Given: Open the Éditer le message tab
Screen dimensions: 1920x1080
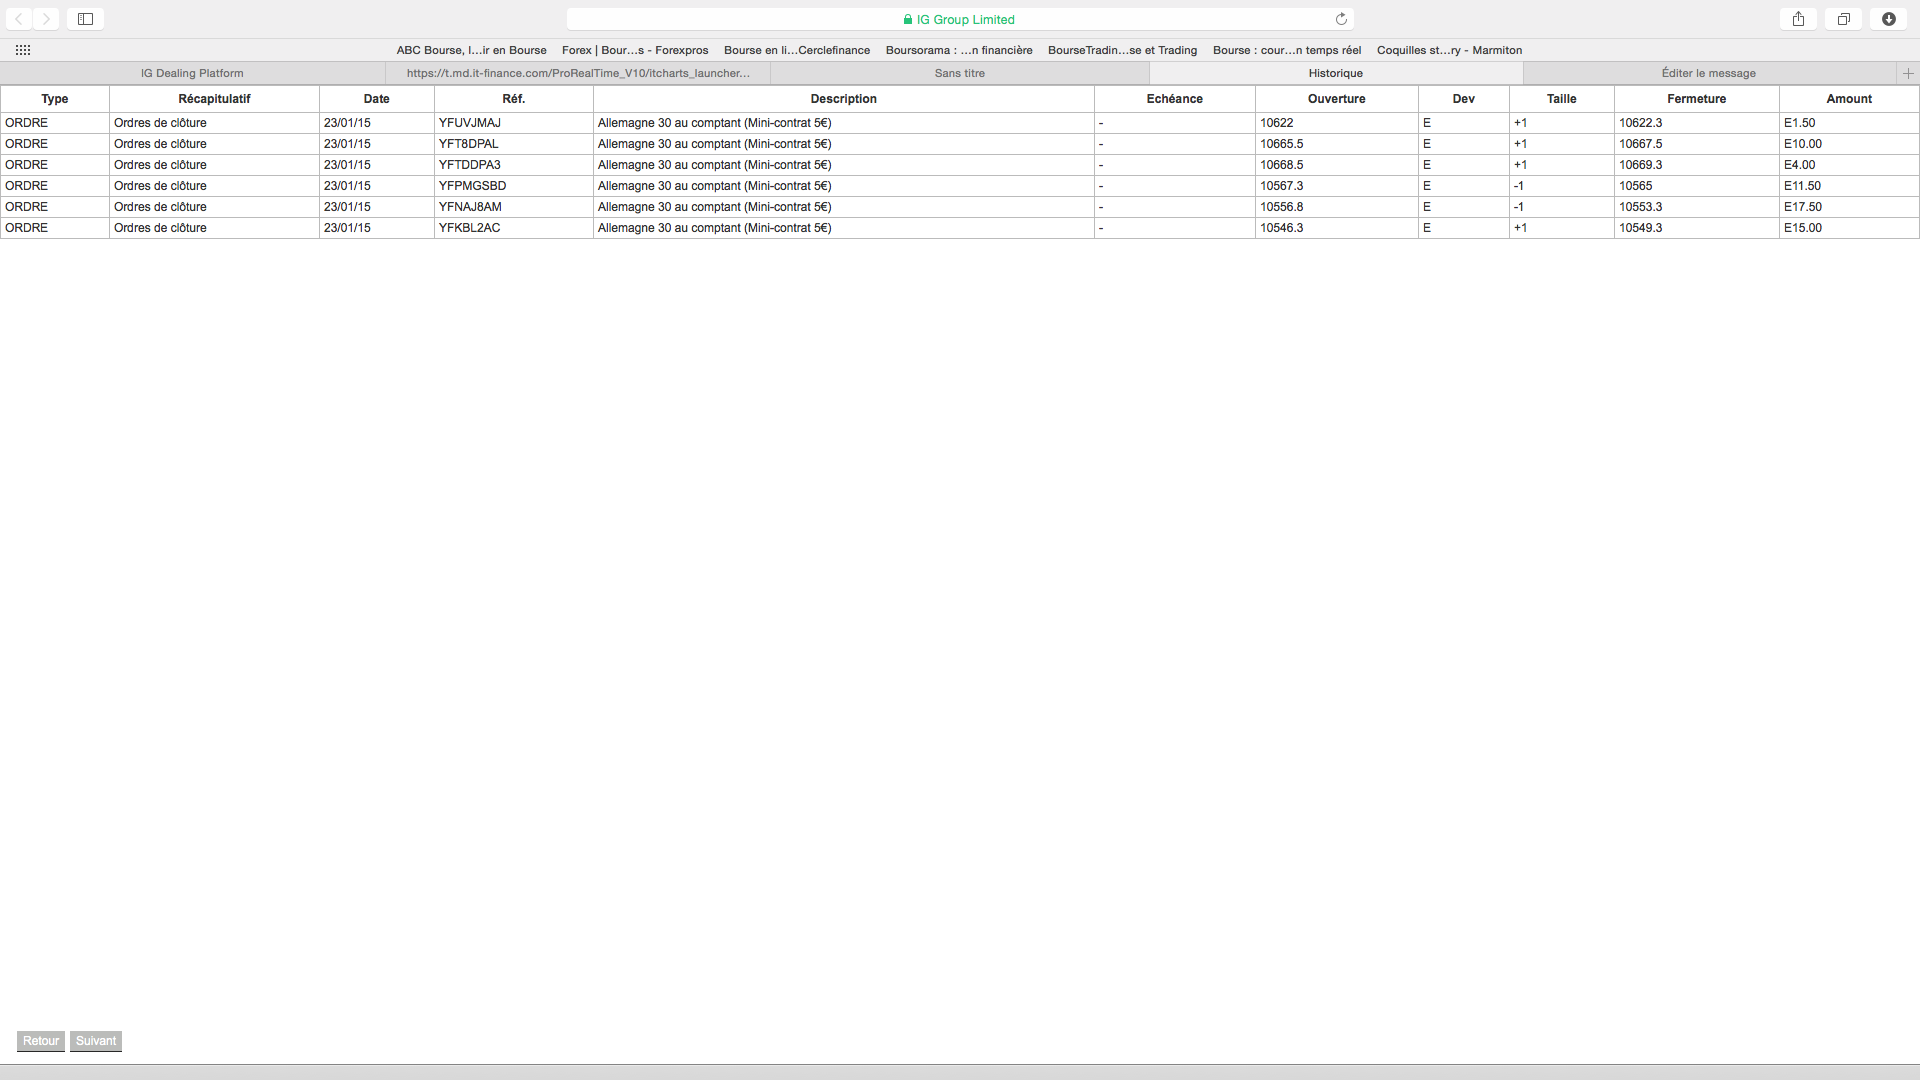Looking at the screenshot, I should coord(1708,73).
